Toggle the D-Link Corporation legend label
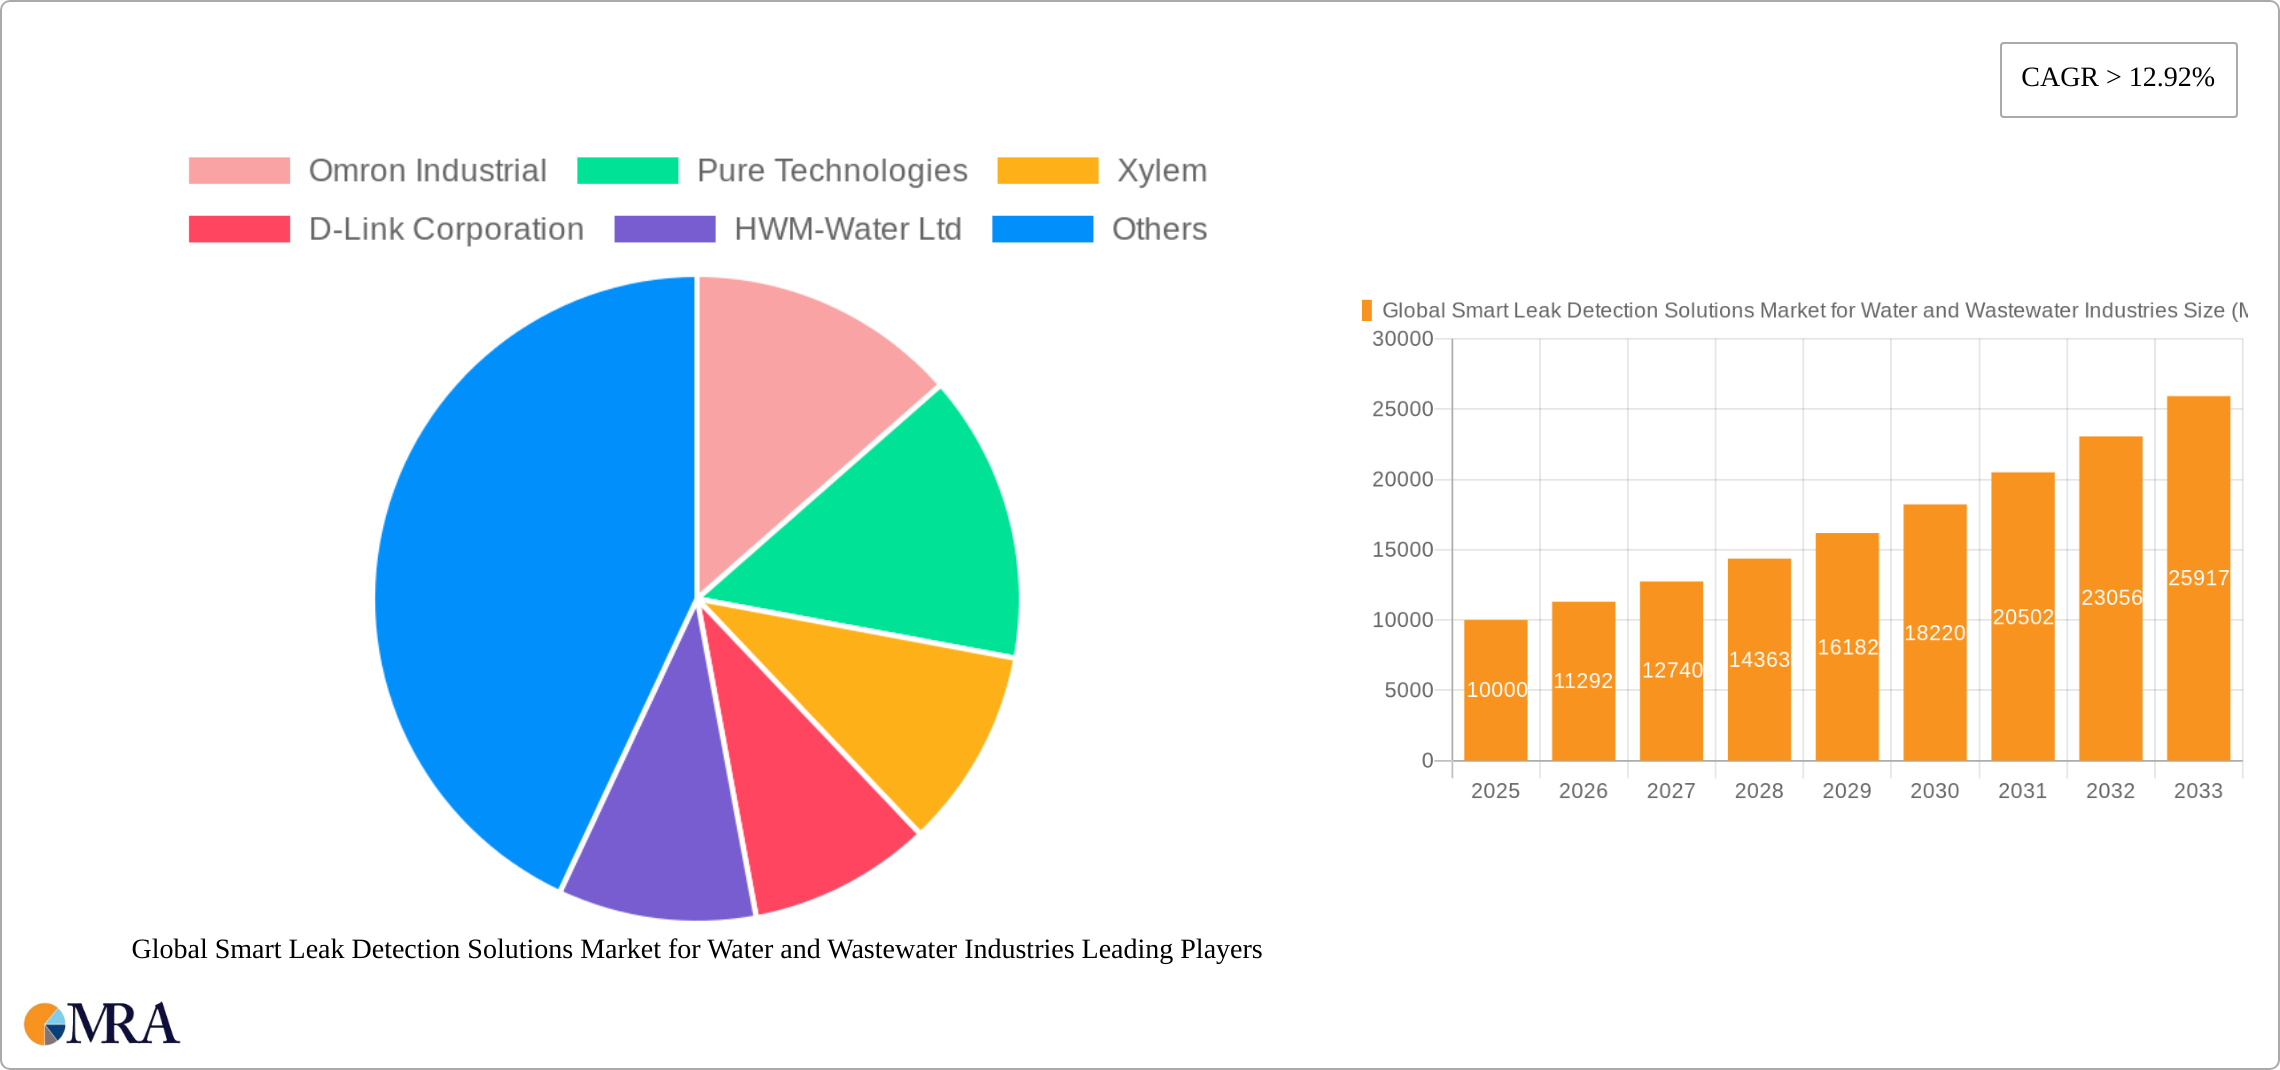This screenshot has height=1070, width=2280. tap(446, 229)
